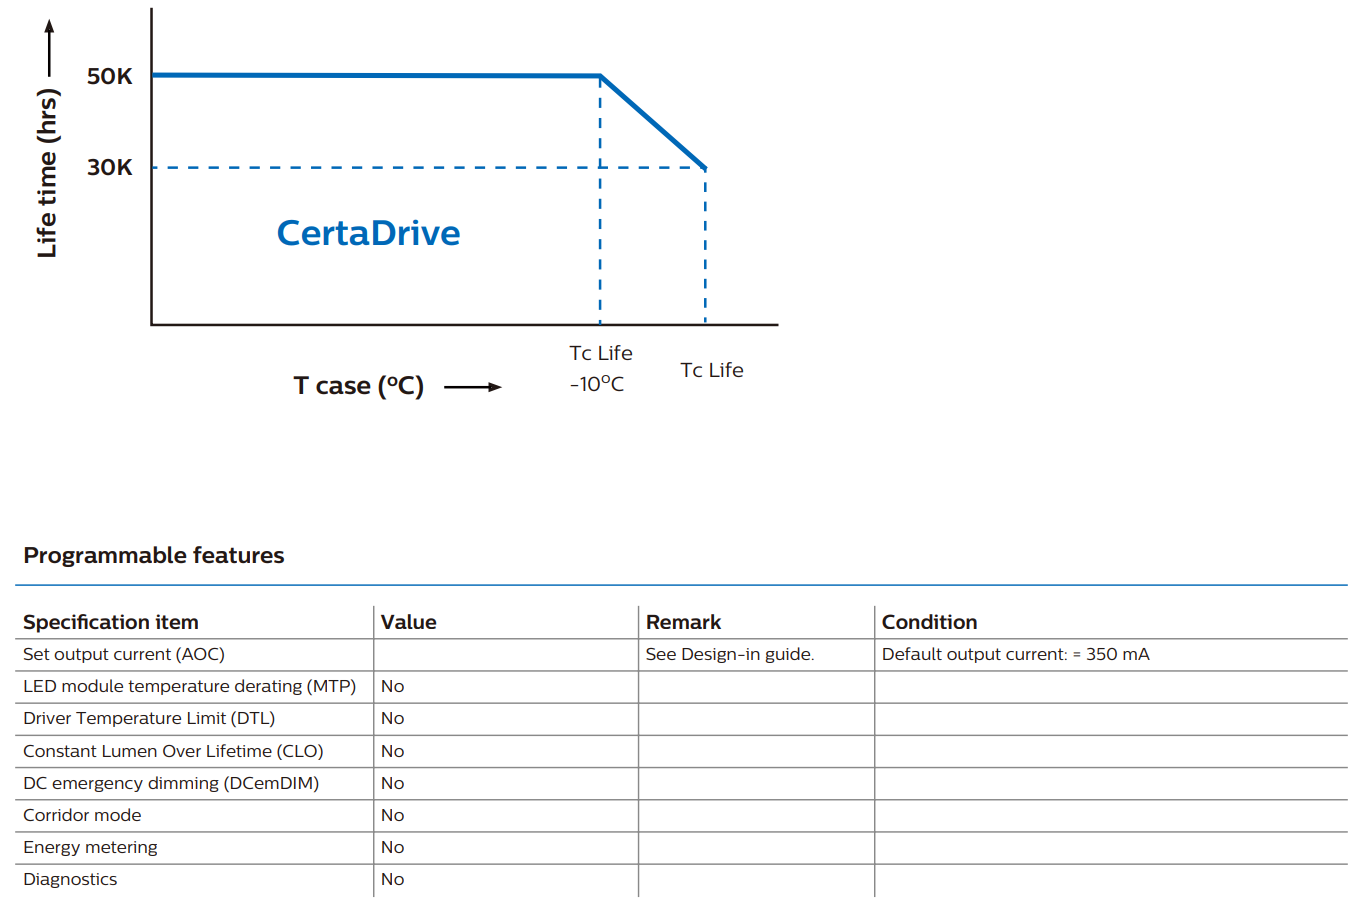The height and width of the screenshot is (907, 1372).
Task: Click the 'Tc Life -10°C' axis label
Action: tap(601, 368)
